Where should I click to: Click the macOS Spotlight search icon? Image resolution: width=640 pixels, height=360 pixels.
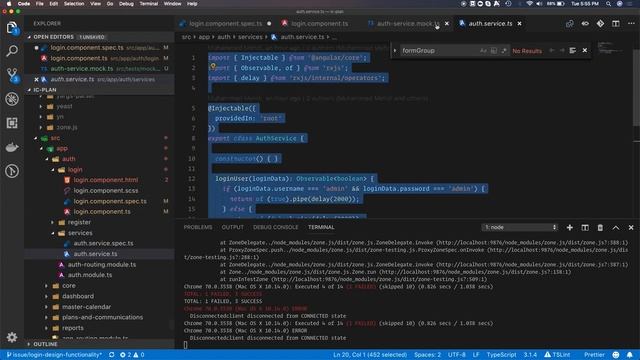[x=608, y=4]
